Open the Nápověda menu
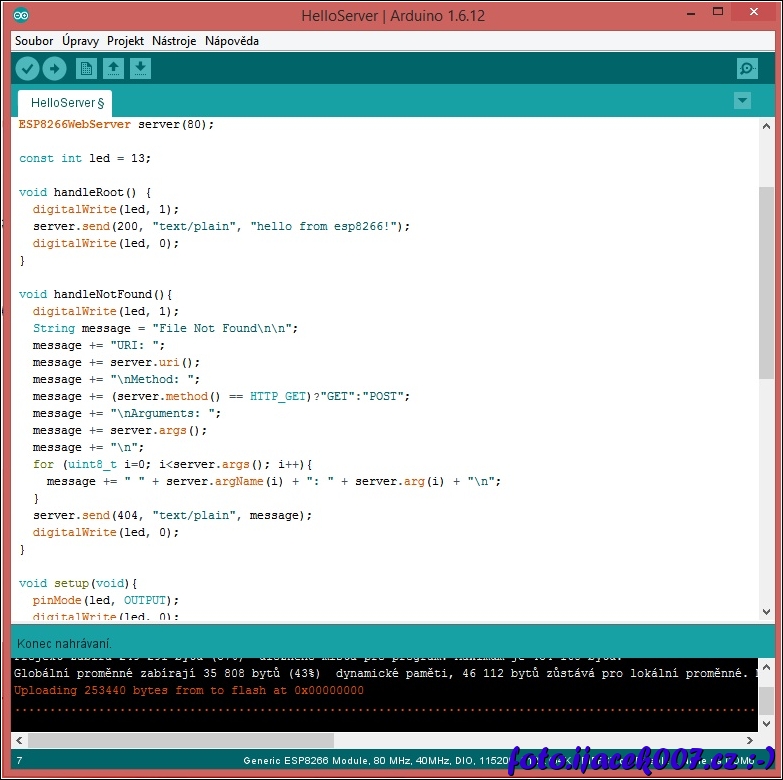This screenshot has width=783, height=780. [232, 41]
